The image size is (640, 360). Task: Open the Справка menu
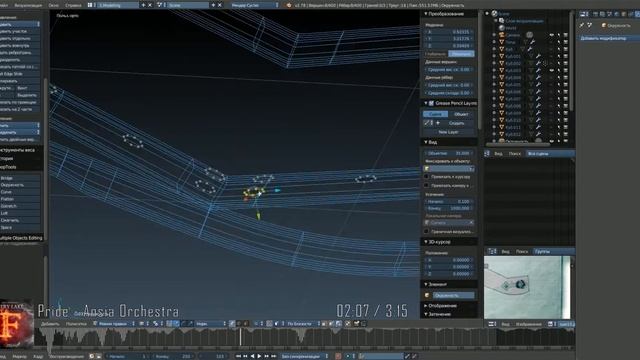pos(73,5)
